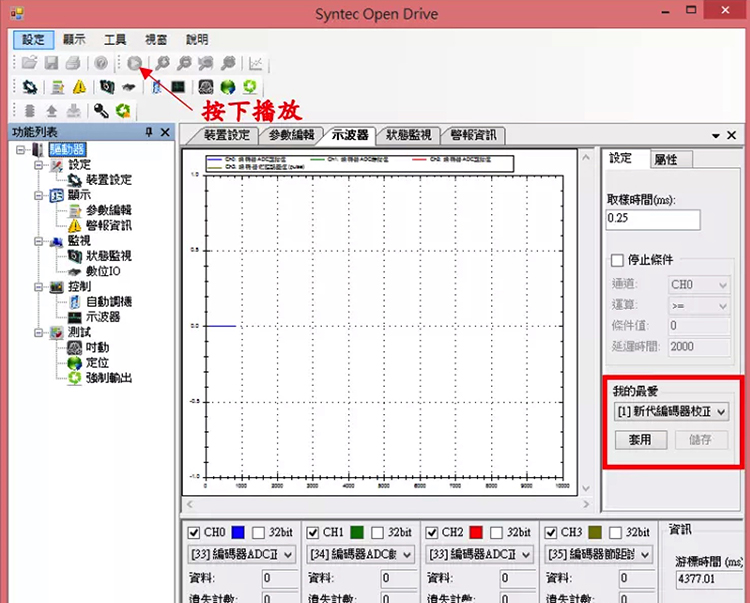Open CH1 signal source dropdown
750x603 pixels.
pyautogui.click(x=360, y=554)
